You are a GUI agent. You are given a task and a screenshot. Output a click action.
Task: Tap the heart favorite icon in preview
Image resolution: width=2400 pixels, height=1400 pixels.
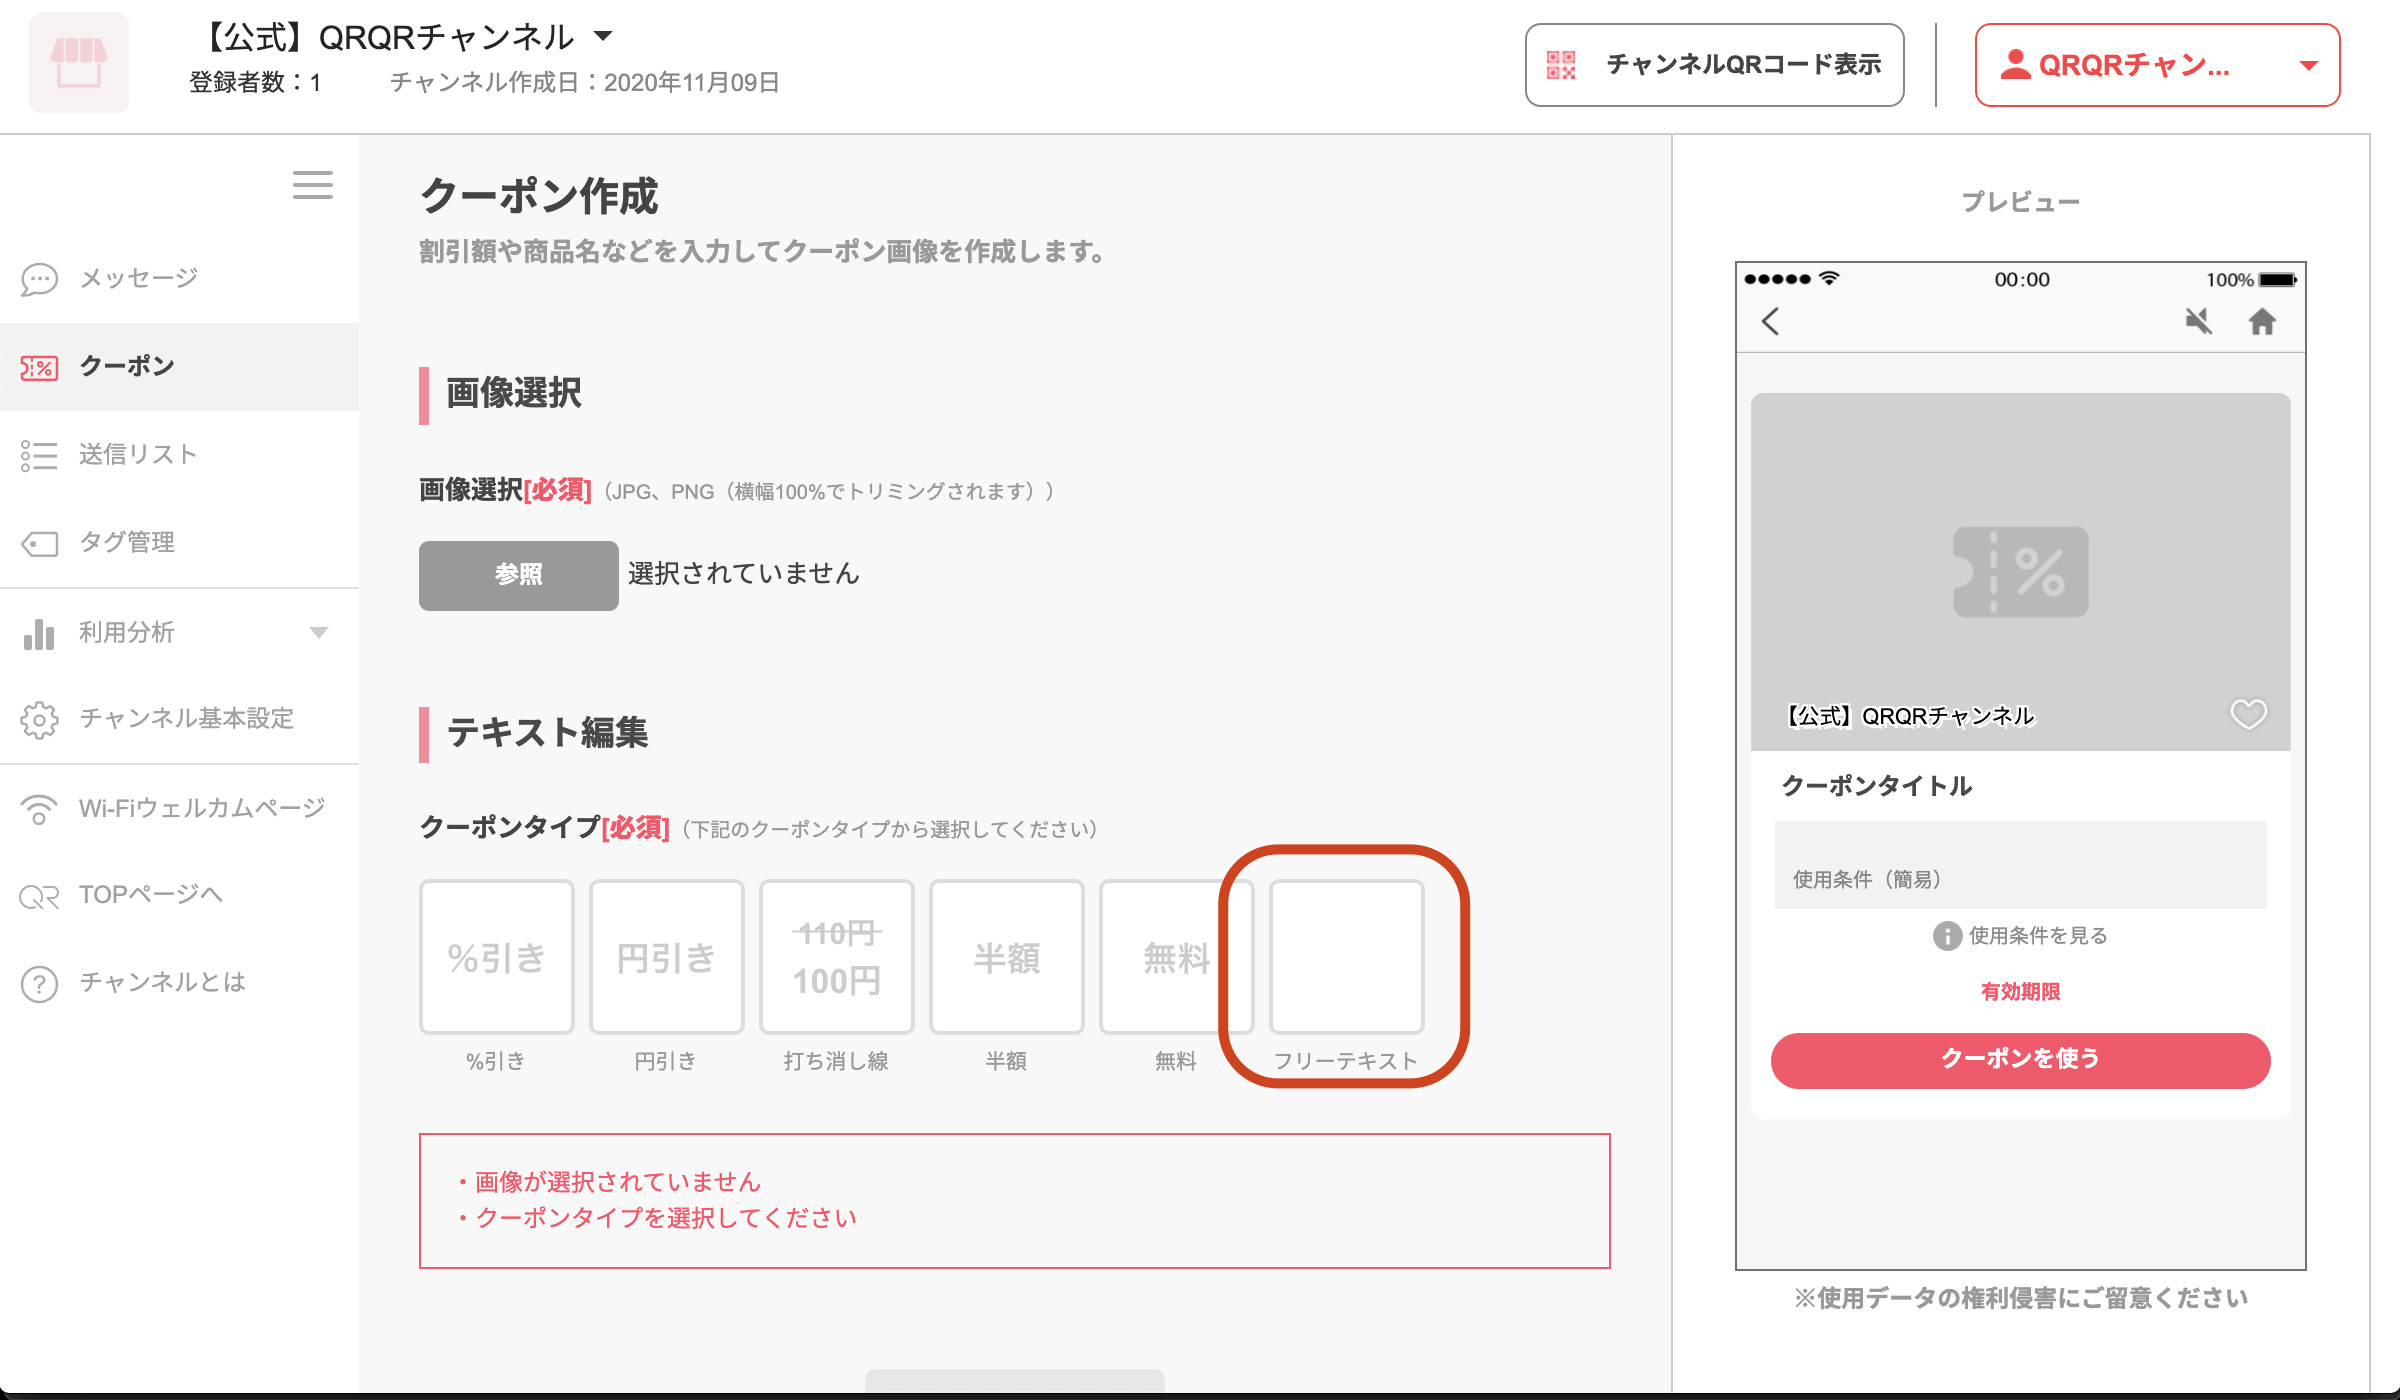[x=2248, y=714]
